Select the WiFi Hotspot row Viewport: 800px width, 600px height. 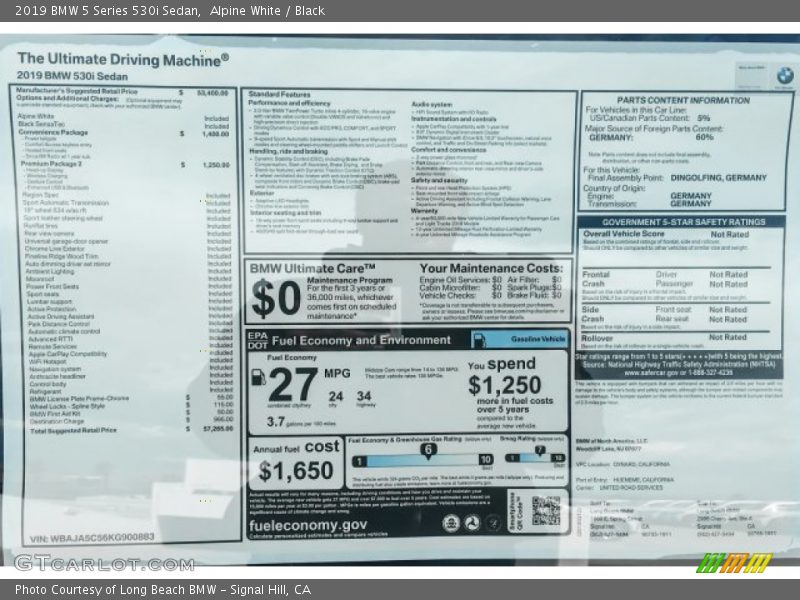pyautogui.click(x=131, y=361)
